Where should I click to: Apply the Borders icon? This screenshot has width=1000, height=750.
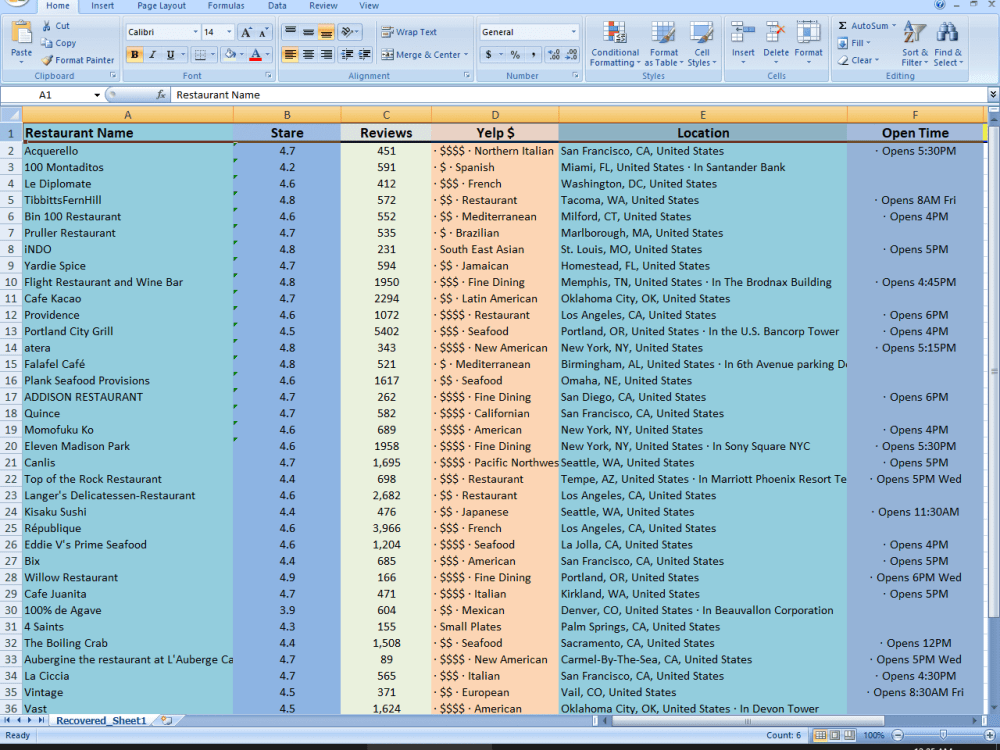click(200, 55)
